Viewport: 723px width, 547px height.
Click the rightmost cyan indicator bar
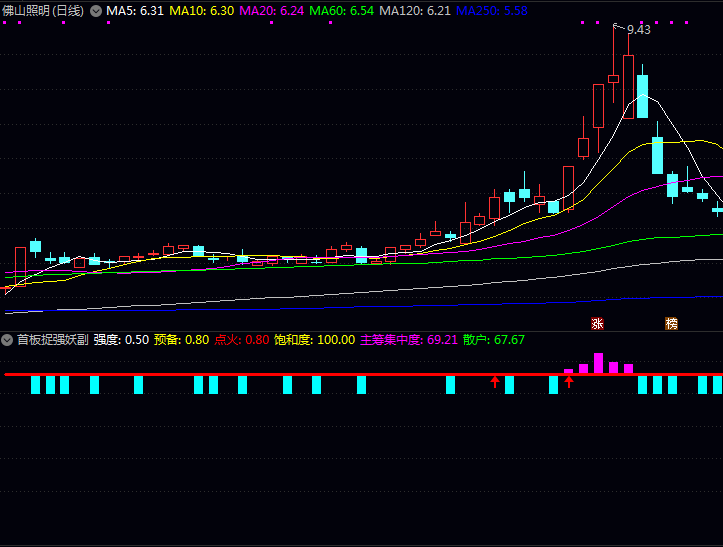(716, 384)
